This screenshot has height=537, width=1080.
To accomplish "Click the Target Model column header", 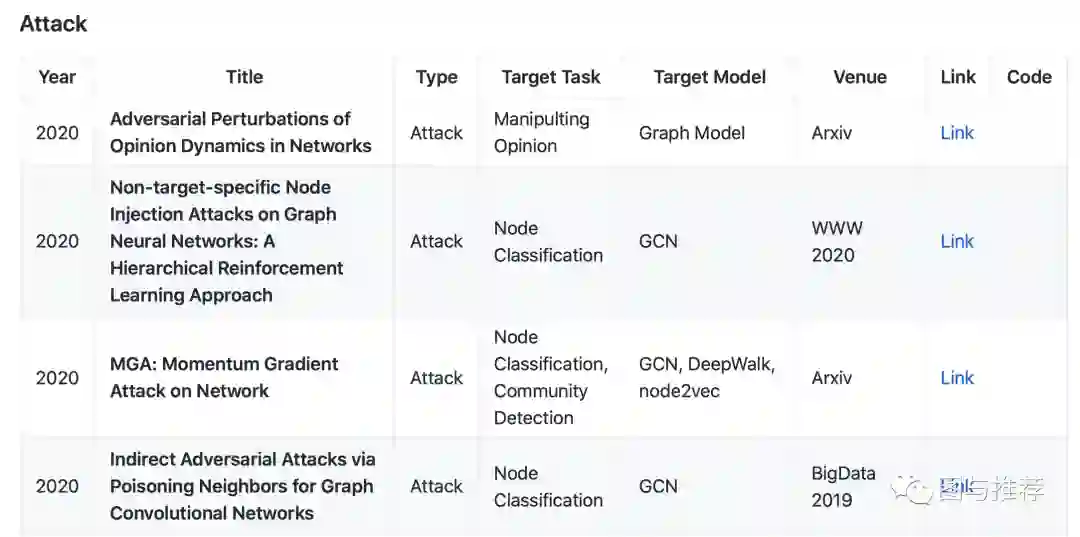I will point(710,77).
